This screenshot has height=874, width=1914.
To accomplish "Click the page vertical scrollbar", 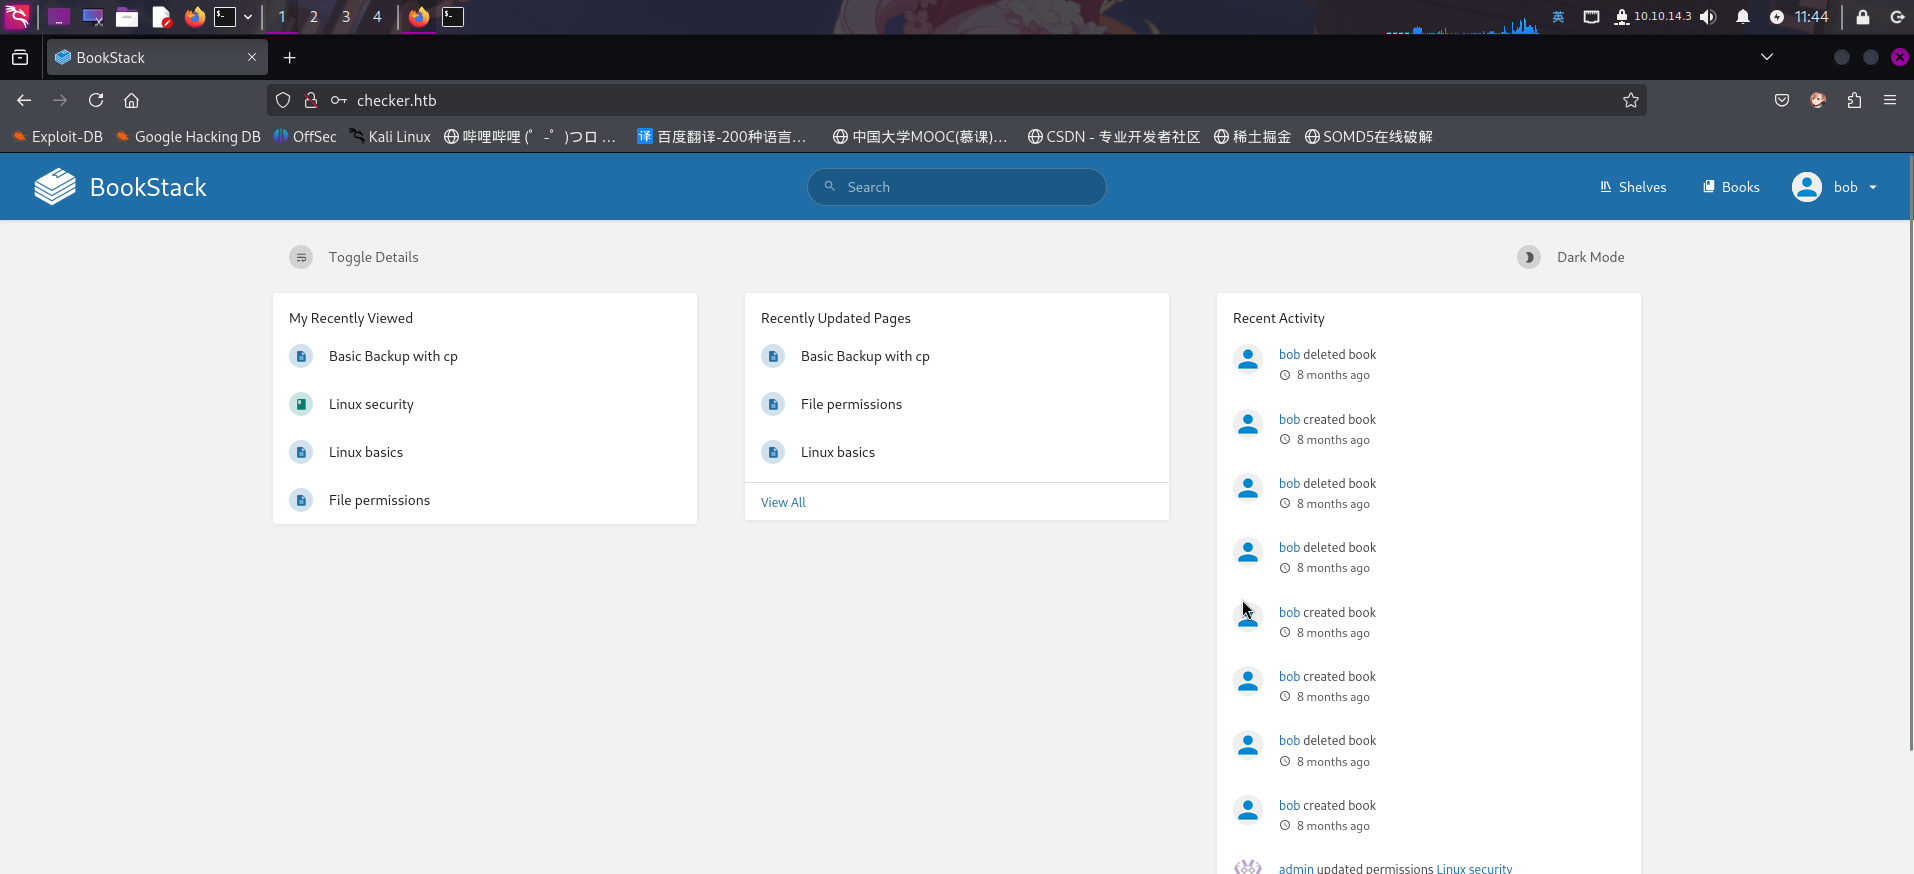I will pyautogui.click(x=1910, y=450).
